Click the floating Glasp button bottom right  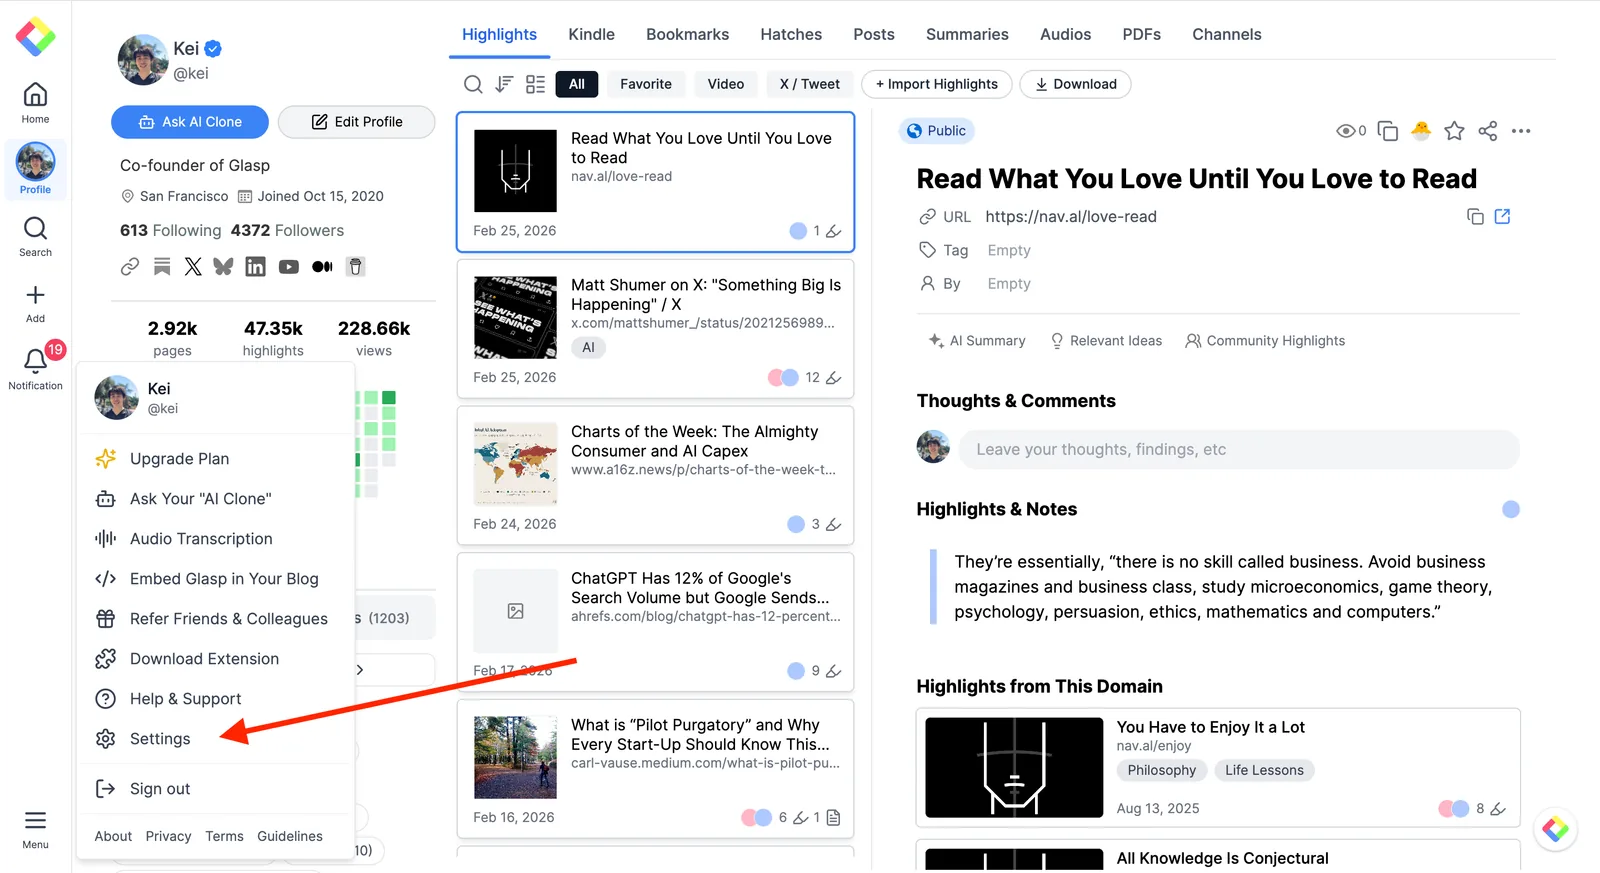click(1555, 829)
